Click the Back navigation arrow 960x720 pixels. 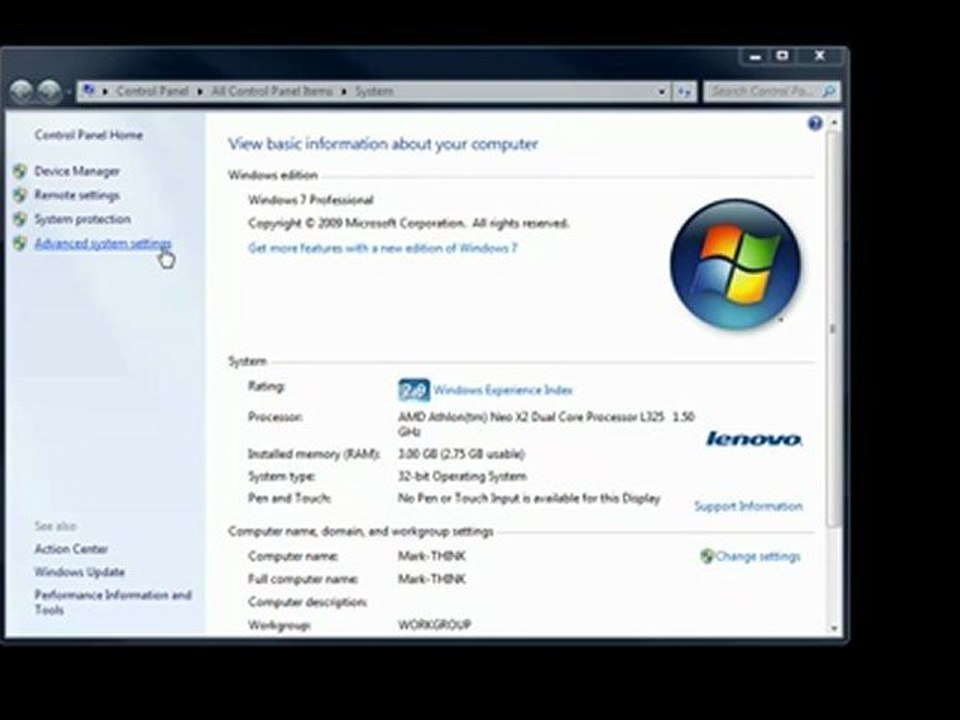tap(21, 91)
